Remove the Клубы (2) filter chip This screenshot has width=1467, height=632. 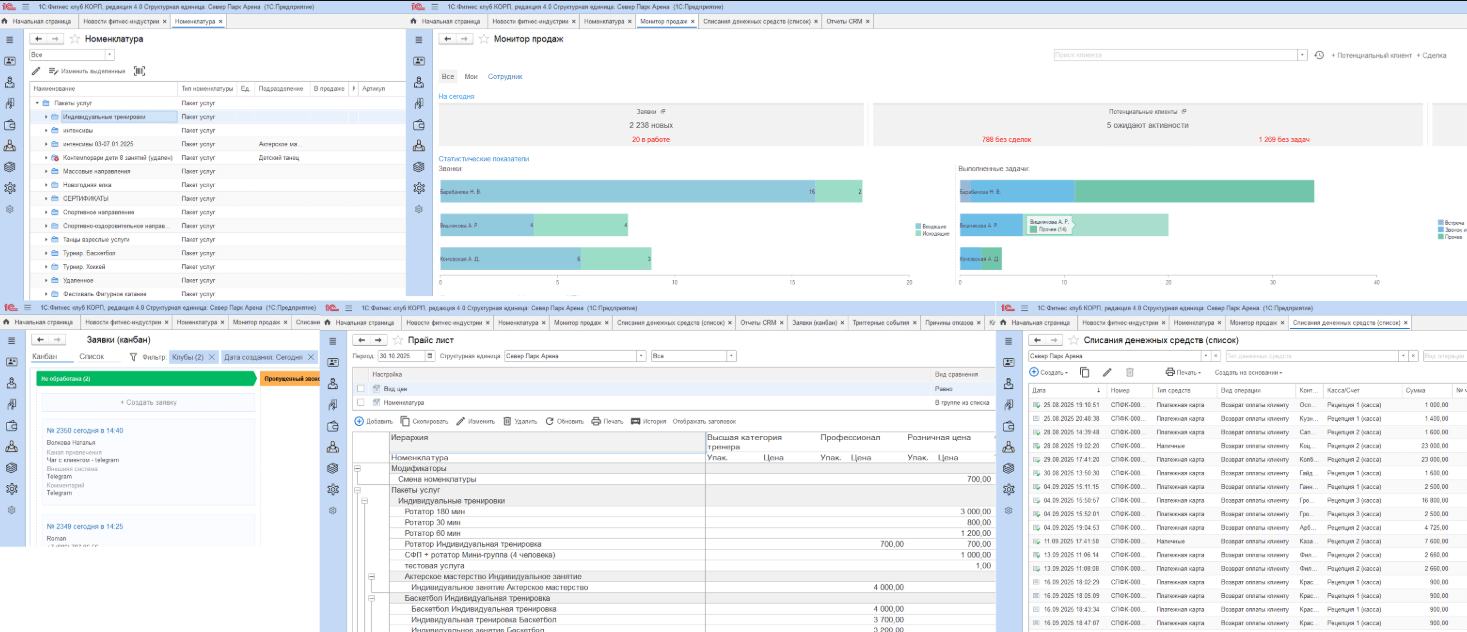click(213, 356)
